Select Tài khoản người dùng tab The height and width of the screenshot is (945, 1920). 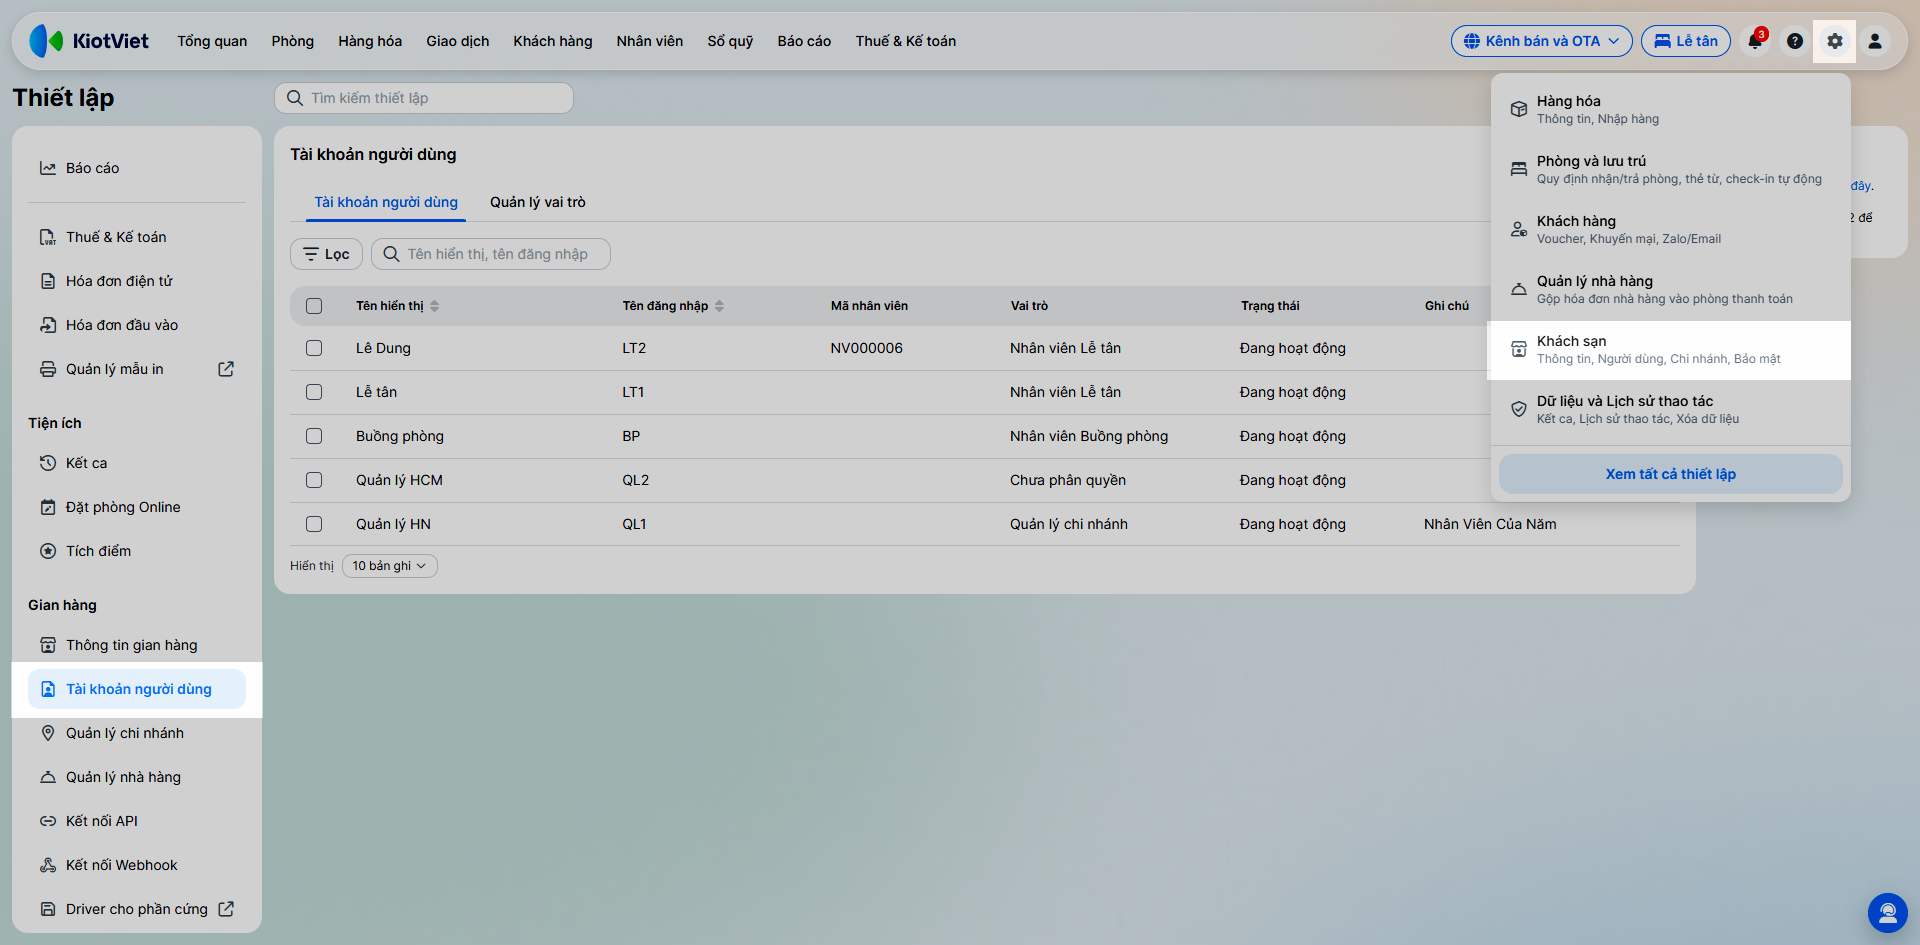point(386,202)
